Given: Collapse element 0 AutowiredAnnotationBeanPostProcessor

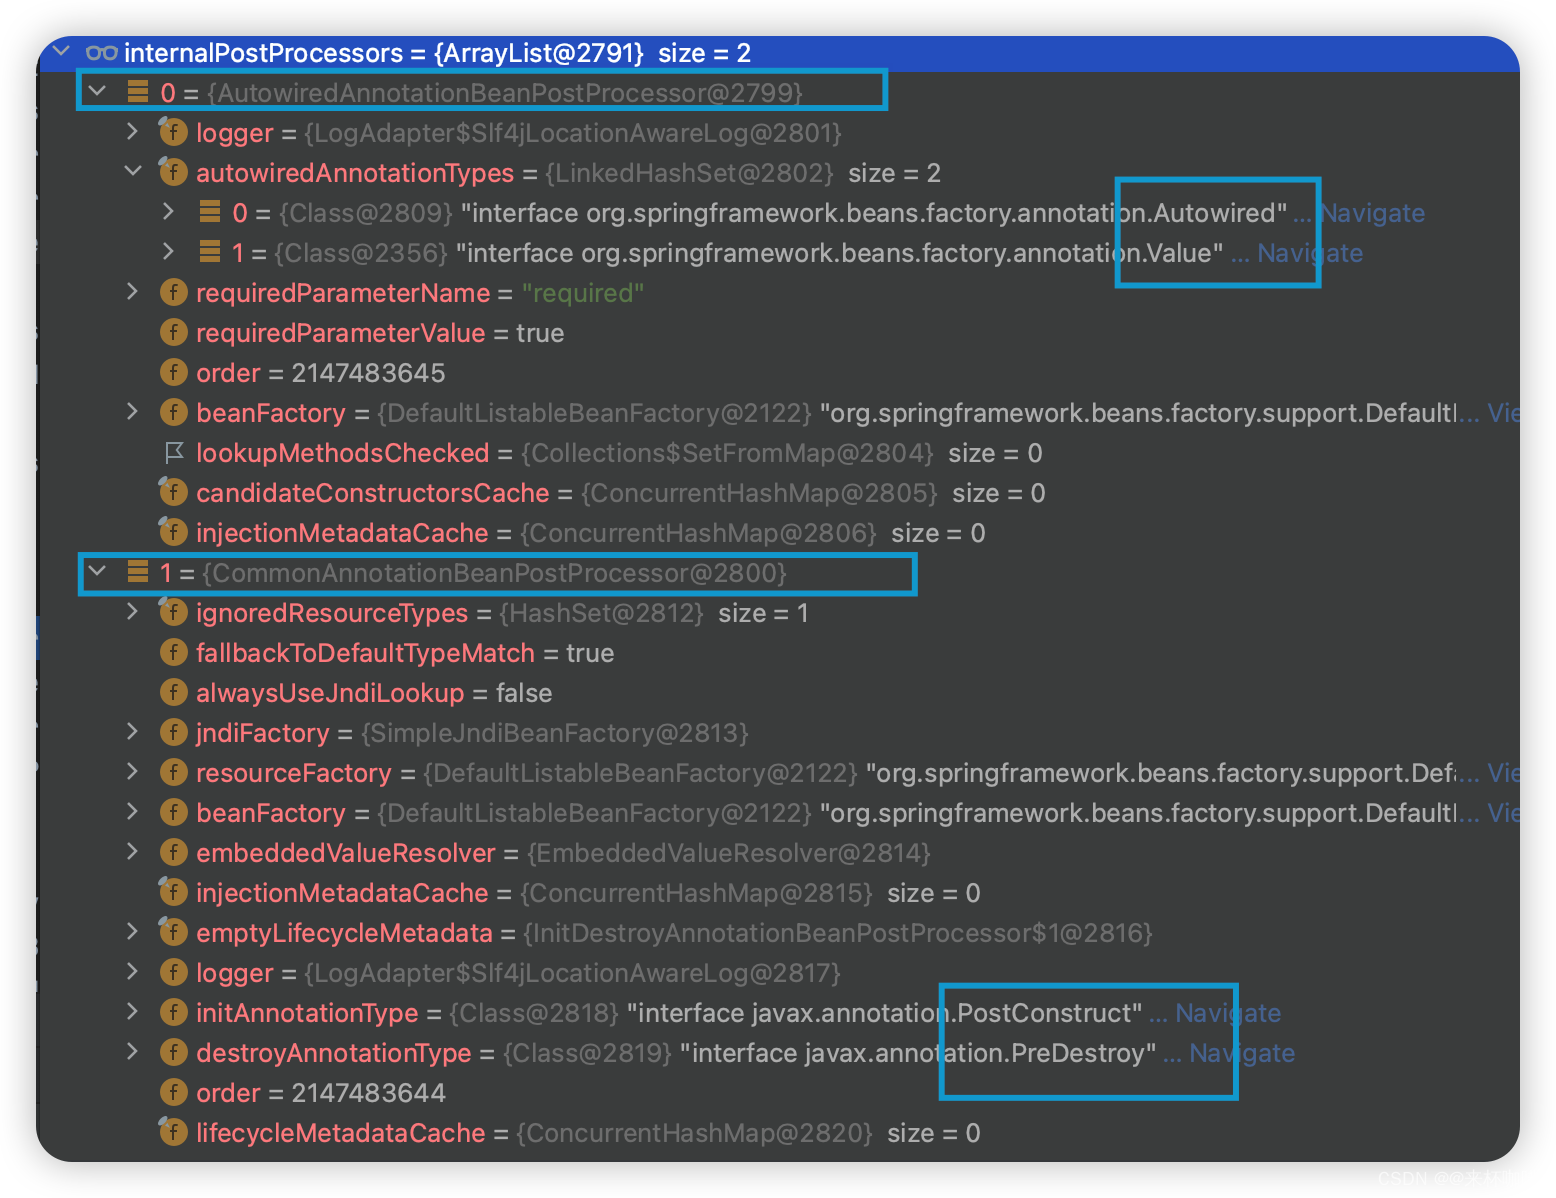Looking at the screenshot, I should [x=97, y=91].
